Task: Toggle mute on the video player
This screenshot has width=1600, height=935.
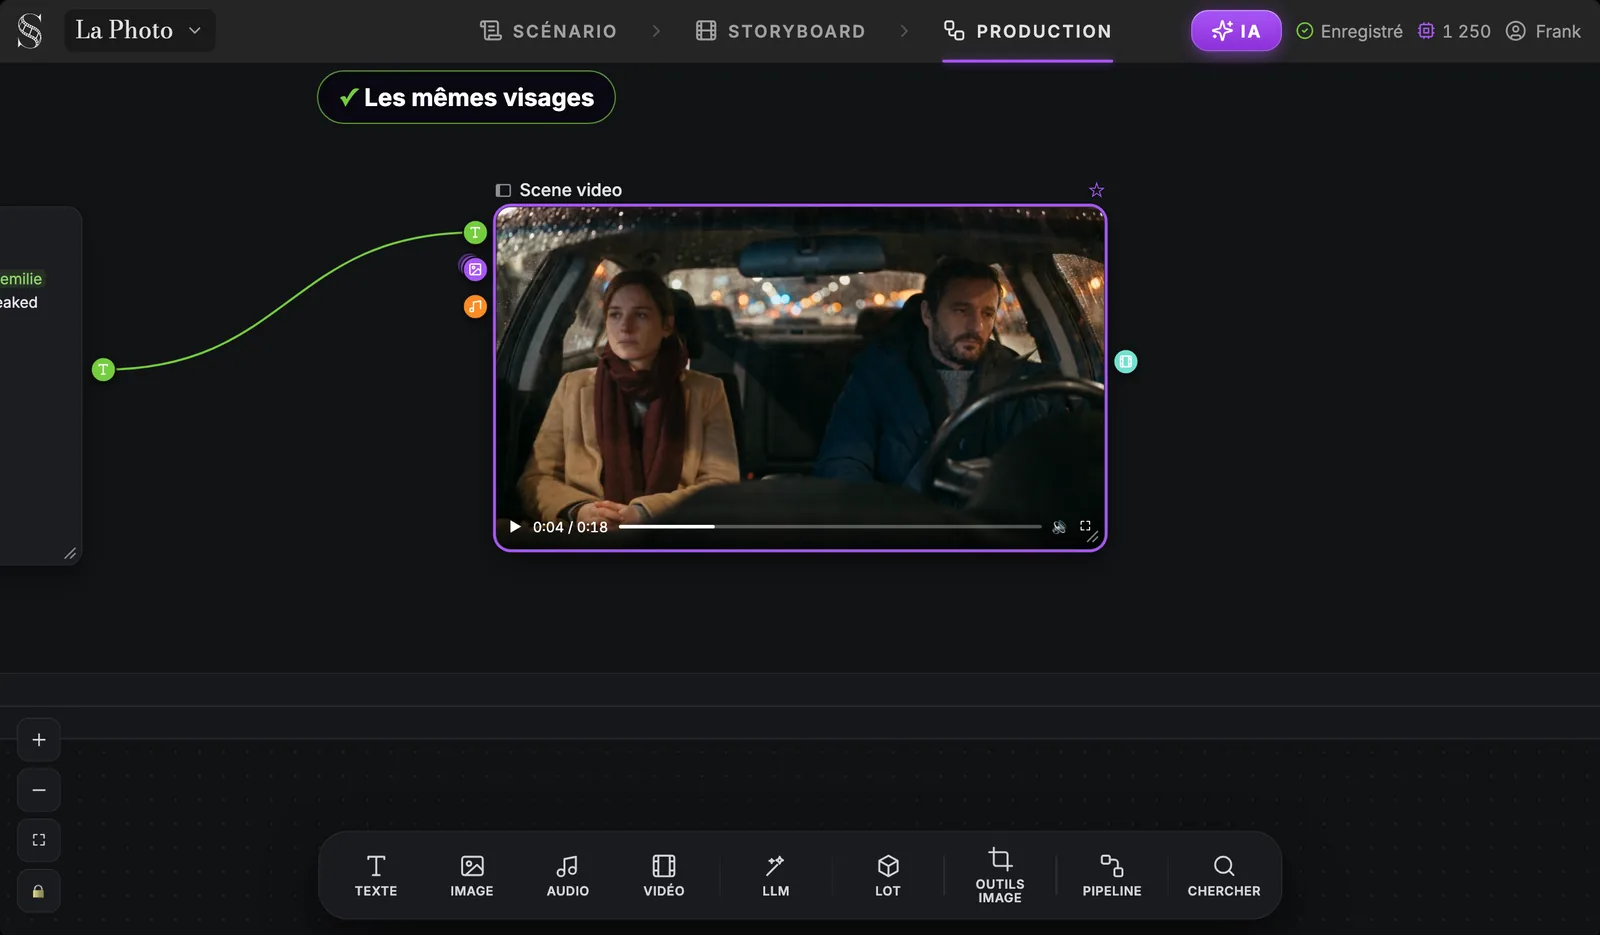Action: [x=1059, y=527]
